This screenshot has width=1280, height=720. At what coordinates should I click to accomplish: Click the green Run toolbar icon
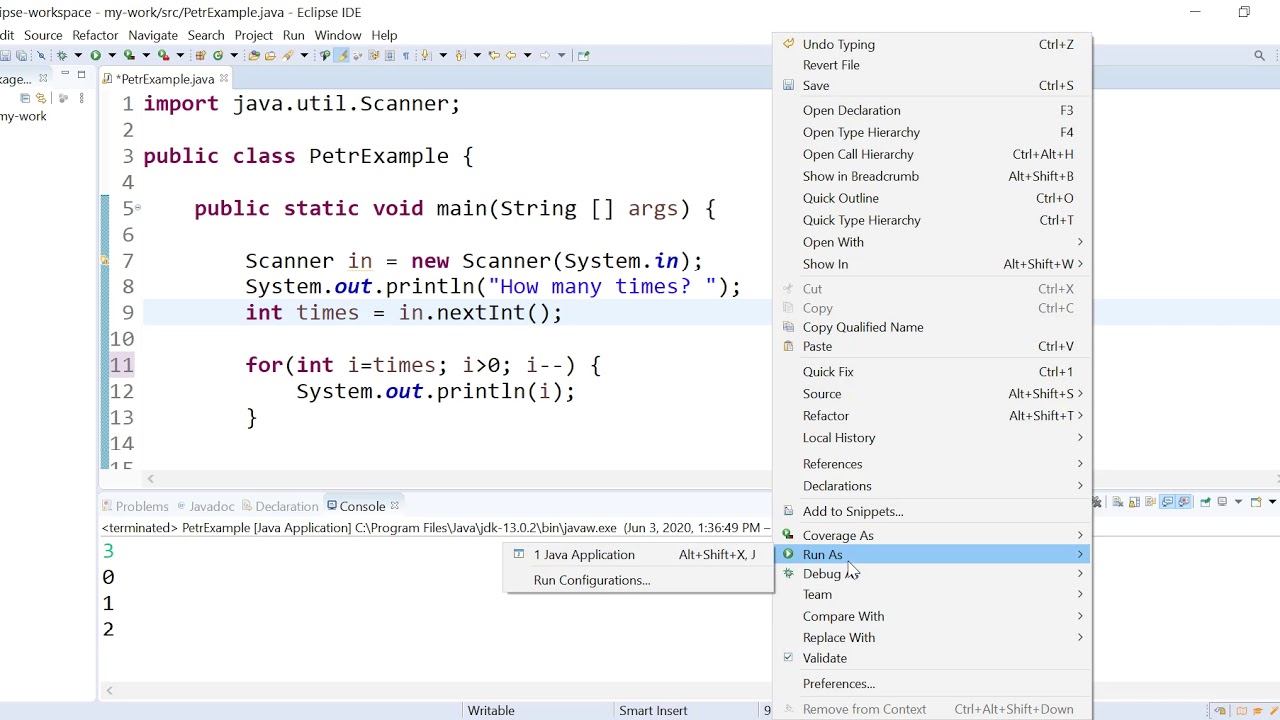96,56
